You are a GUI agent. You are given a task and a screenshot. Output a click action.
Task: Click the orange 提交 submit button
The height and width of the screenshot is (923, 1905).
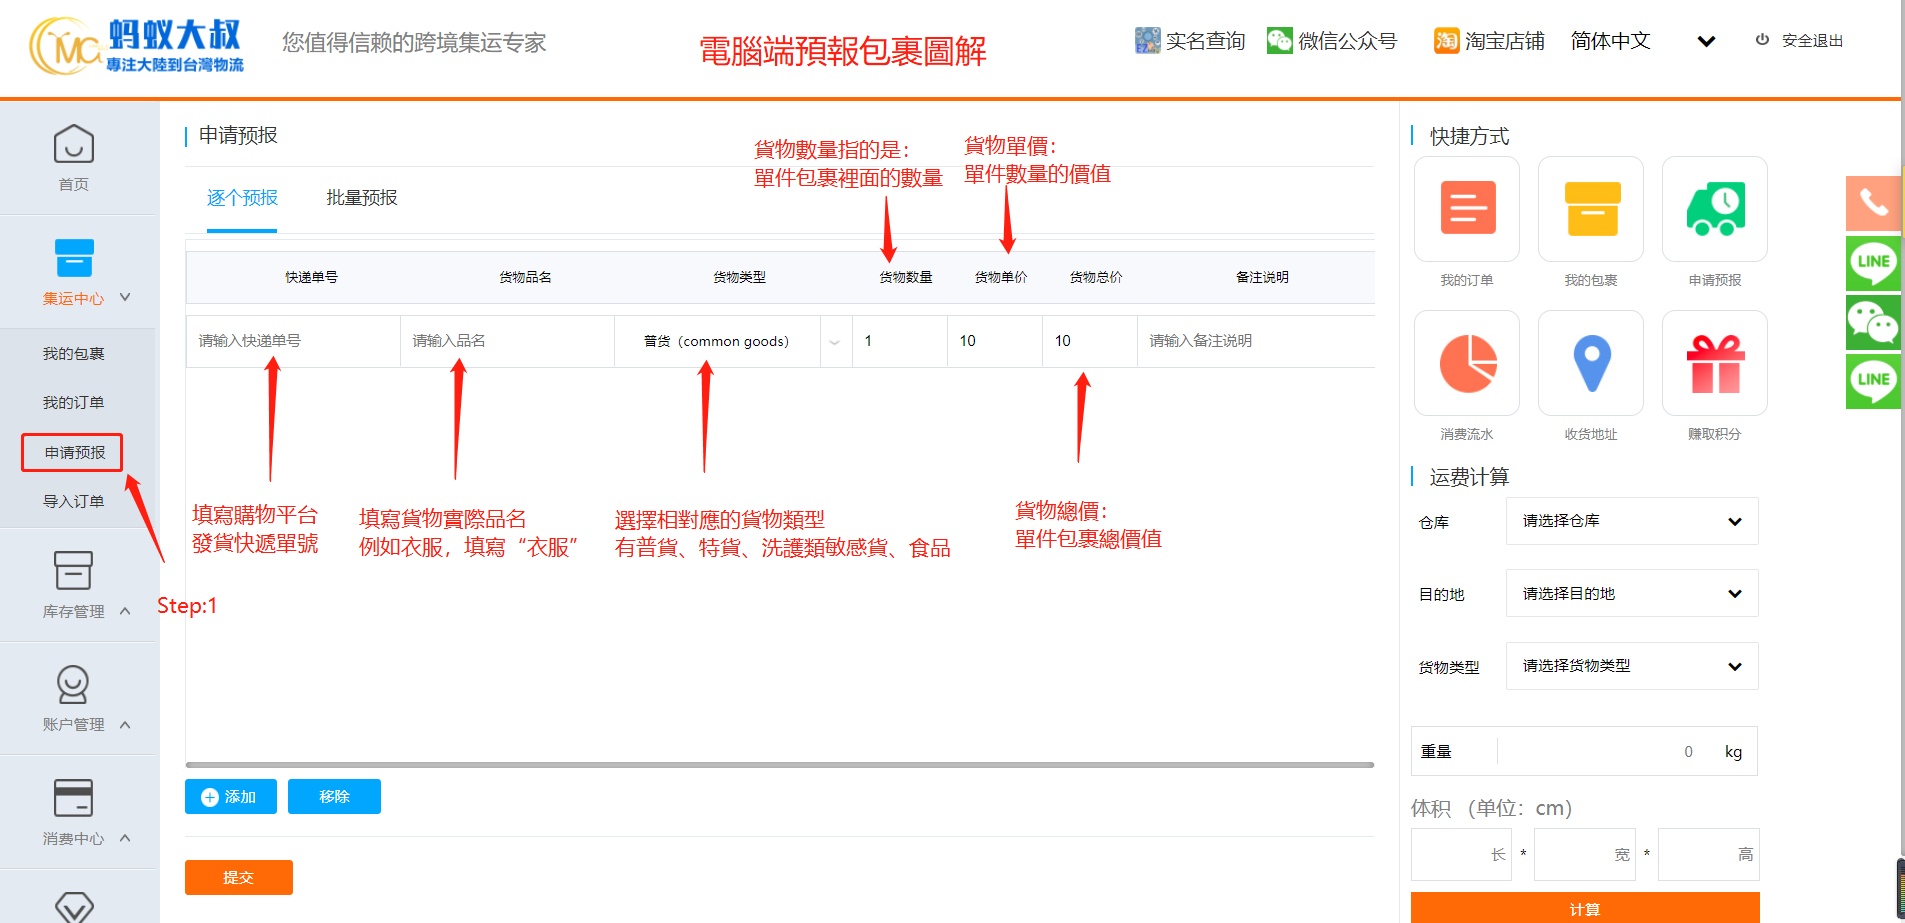pos(238,877)
